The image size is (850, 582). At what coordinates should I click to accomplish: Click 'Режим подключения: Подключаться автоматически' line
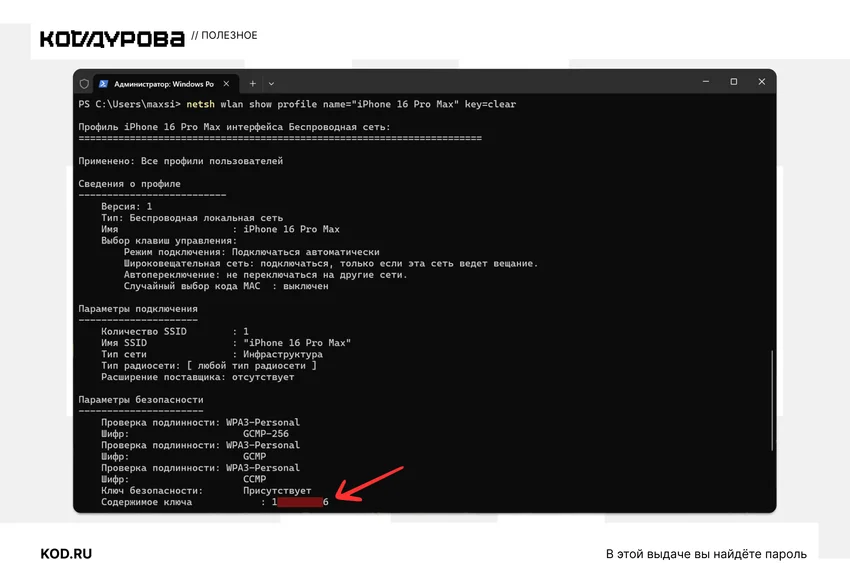point(252,252)
